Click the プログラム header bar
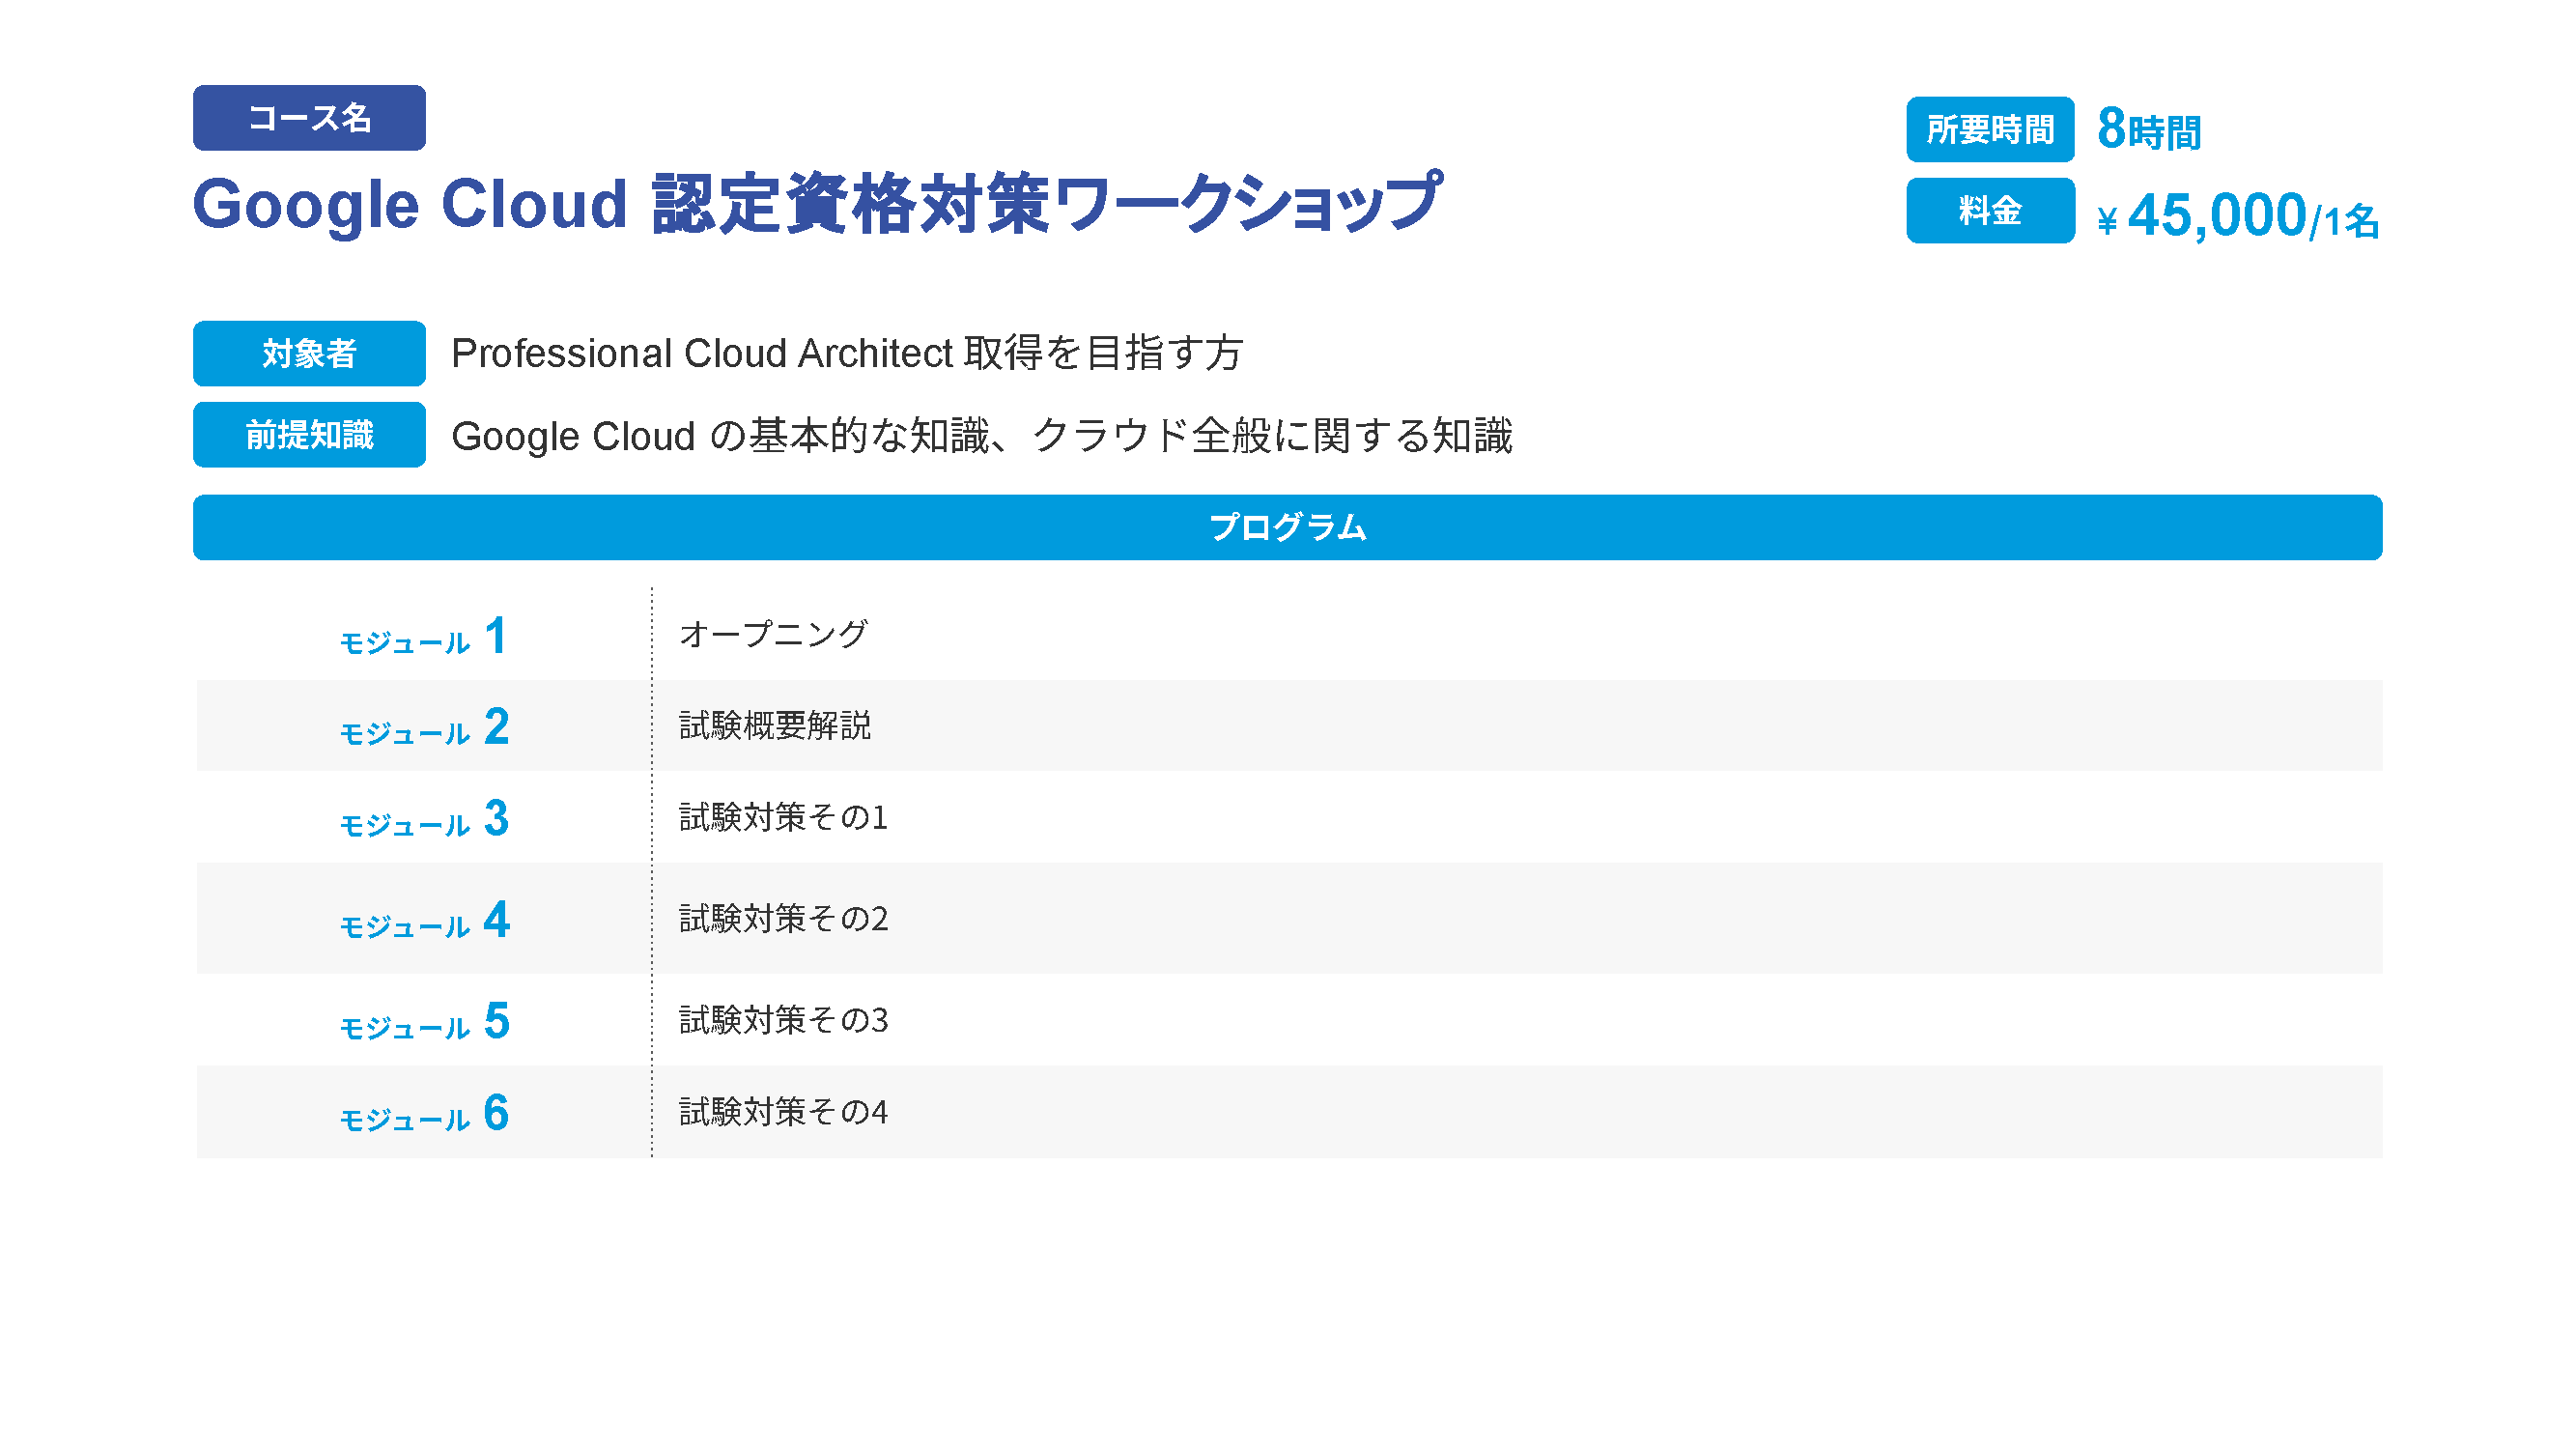The image size is (2576, 1449). 1287,527
